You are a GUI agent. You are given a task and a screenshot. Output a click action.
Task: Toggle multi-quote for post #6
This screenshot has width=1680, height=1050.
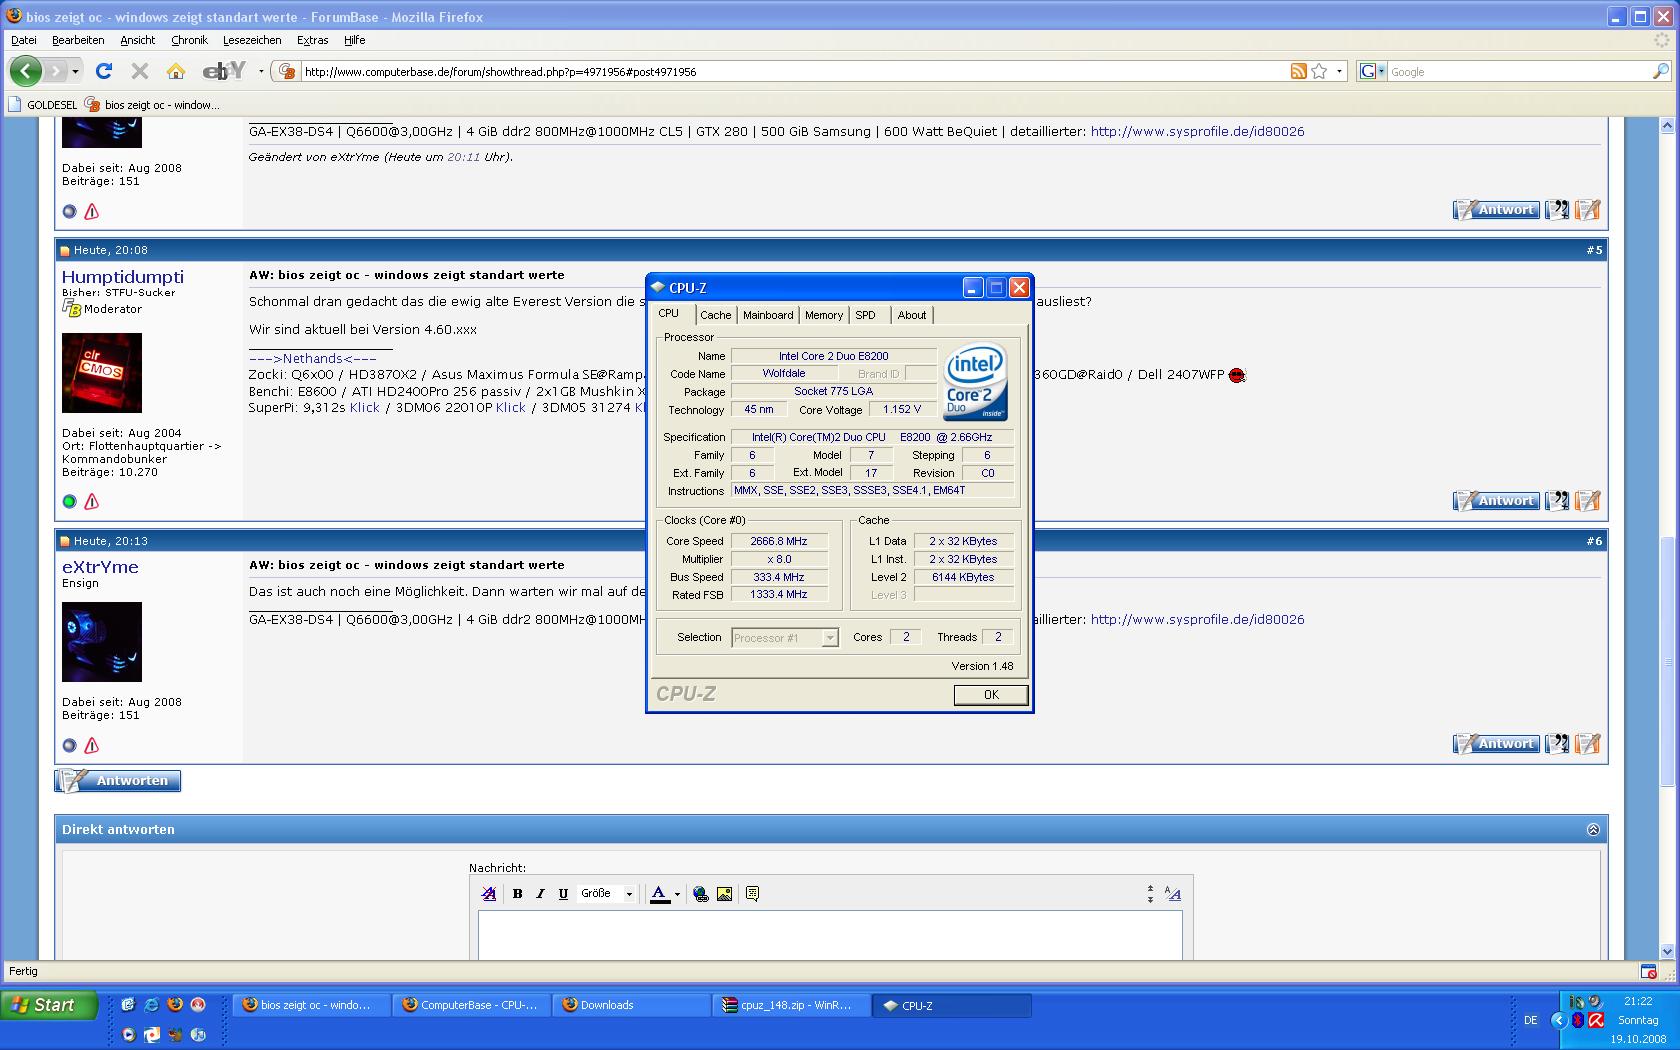click(1557, 743)
